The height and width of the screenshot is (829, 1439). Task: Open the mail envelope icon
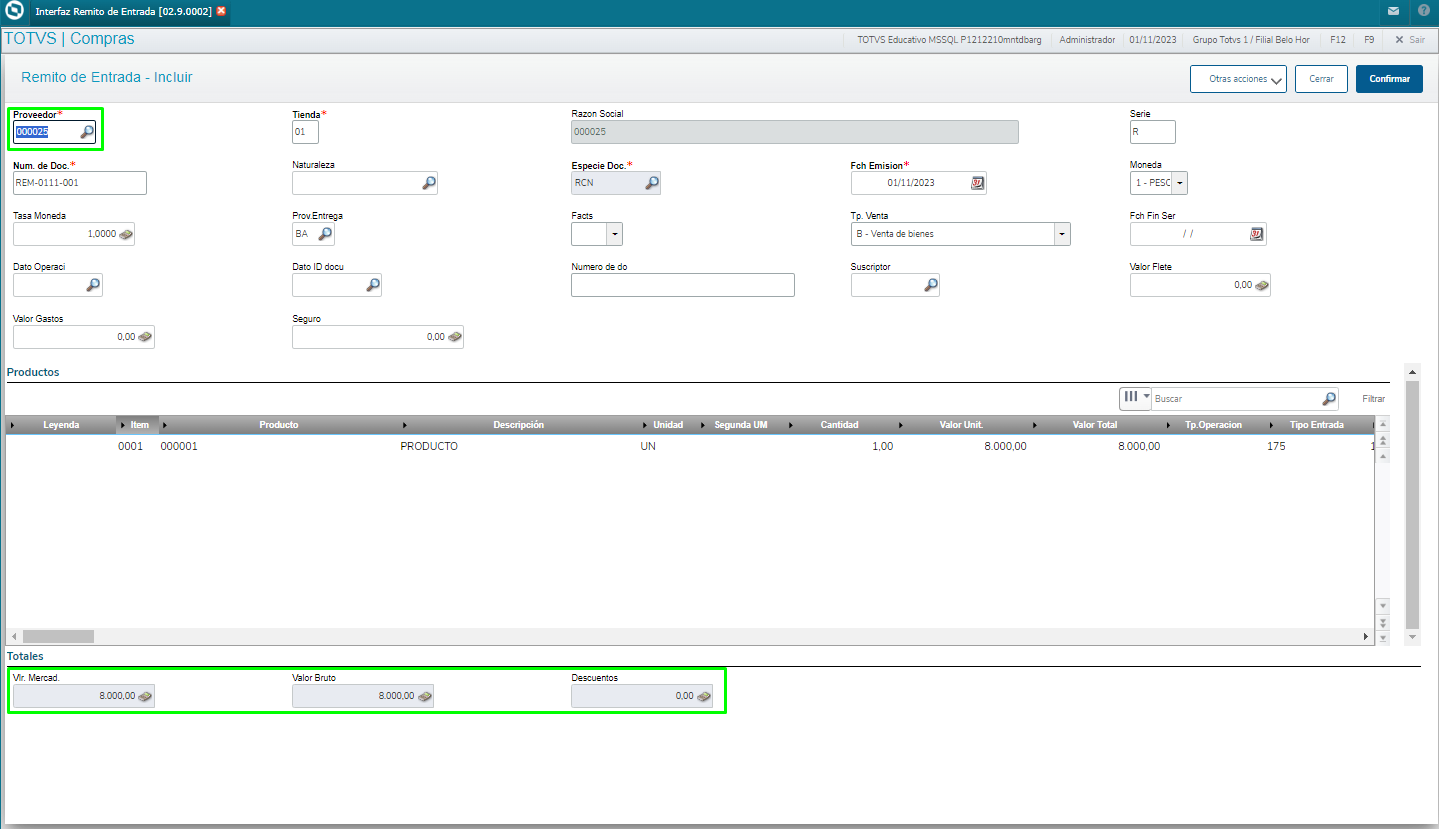click(x=1393, y=11)
